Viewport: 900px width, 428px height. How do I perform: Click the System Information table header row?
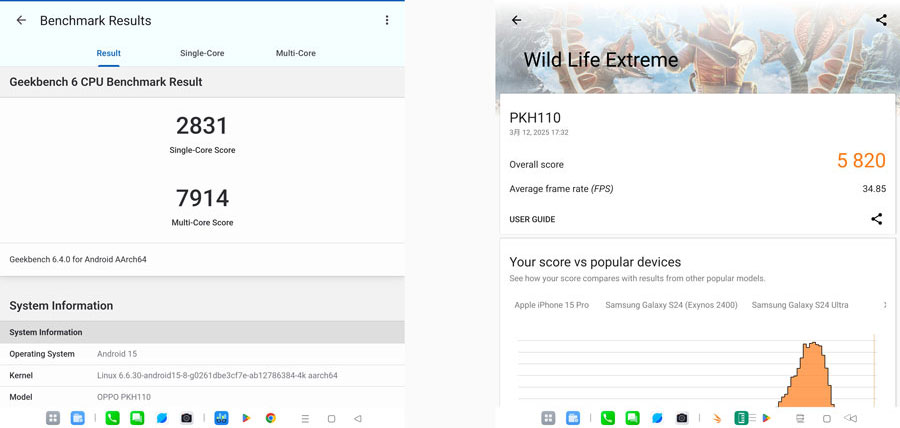tap(202, 332)
